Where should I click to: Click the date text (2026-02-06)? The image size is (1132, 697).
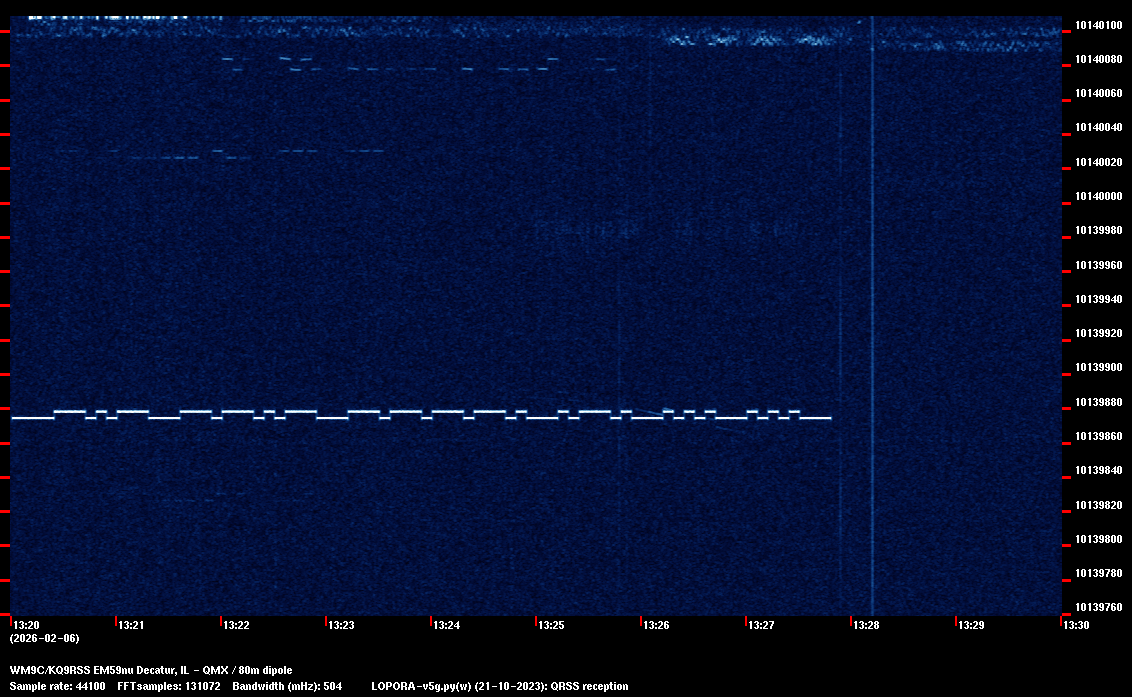pyautogui.click(x=44, y=638)
